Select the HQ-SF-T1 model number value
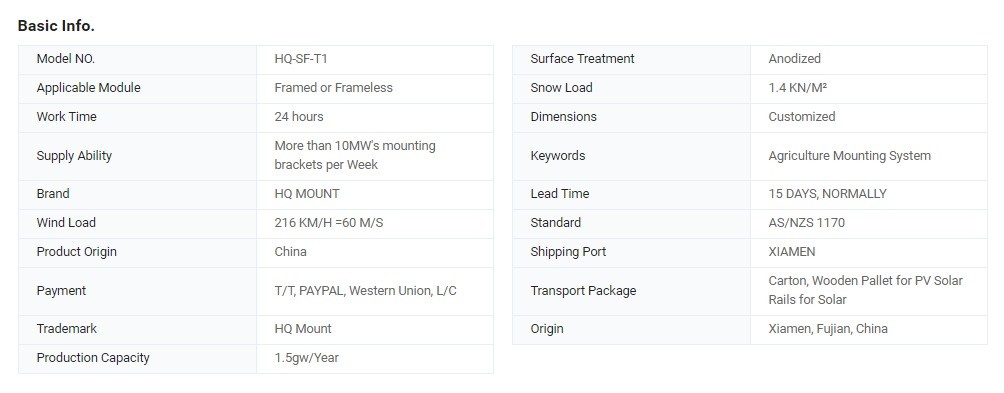The width and height of the screenshot is (1004, 393). [301, 59]
